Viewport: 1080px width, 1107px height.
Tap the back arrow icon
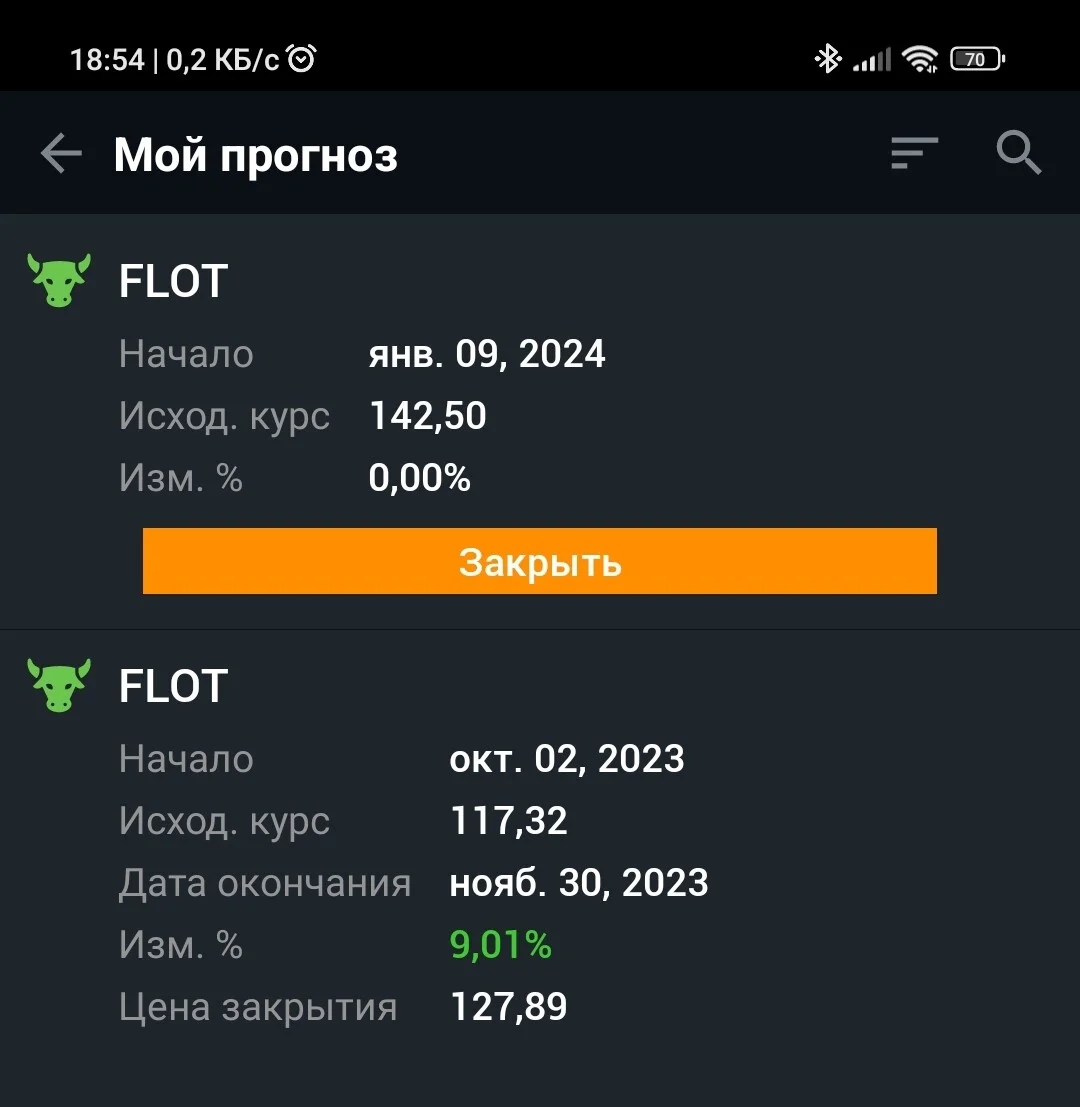coord(61,152)
